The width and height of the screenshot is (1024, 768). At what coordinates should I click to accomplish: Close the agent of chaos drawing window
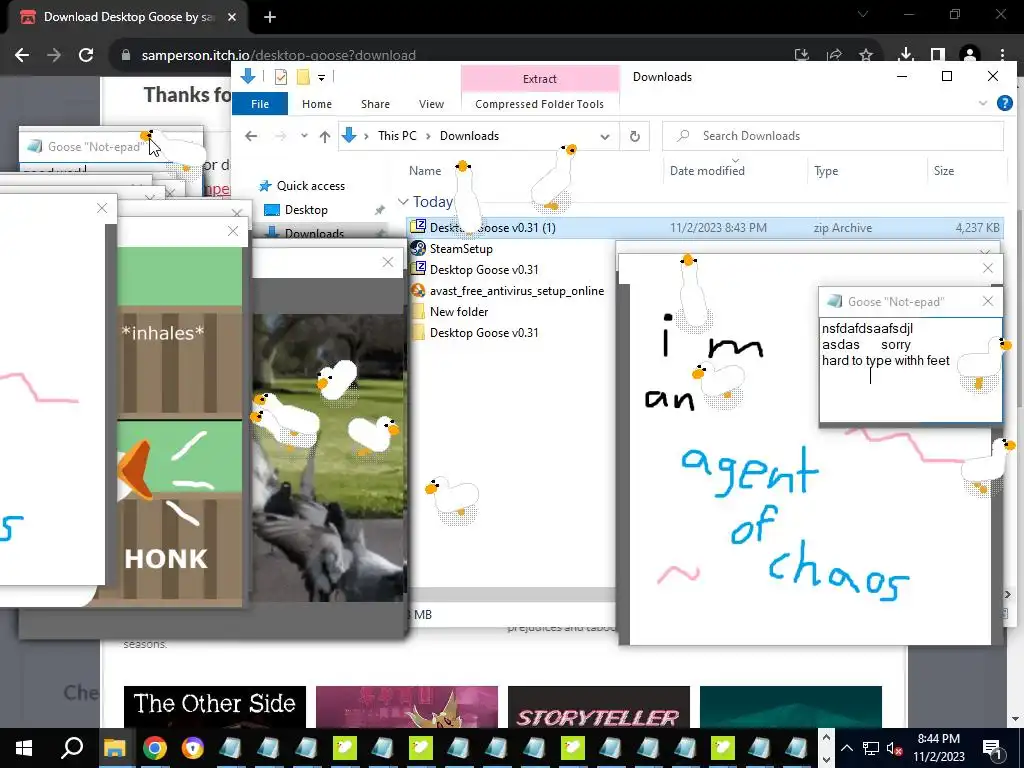coord(987,268)
